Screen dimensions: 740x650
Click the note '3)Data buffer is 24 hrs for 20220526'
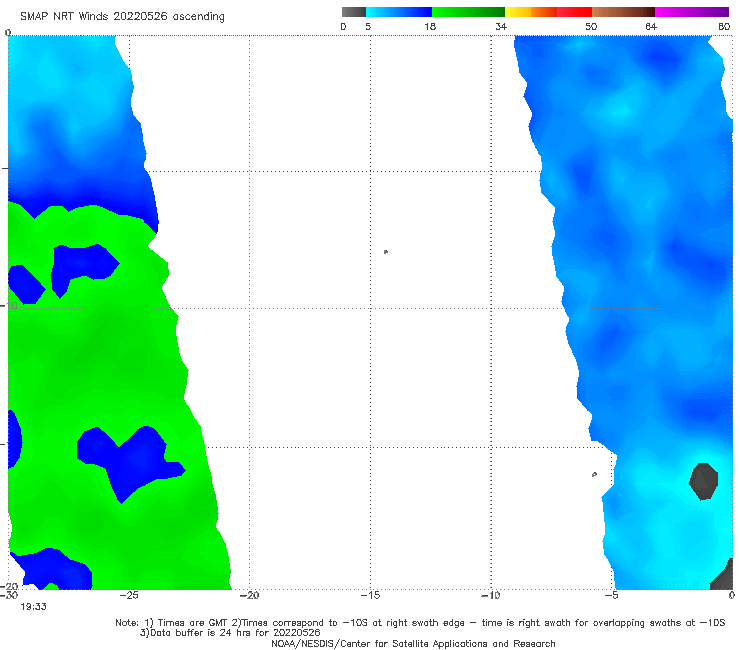[230, 633]
